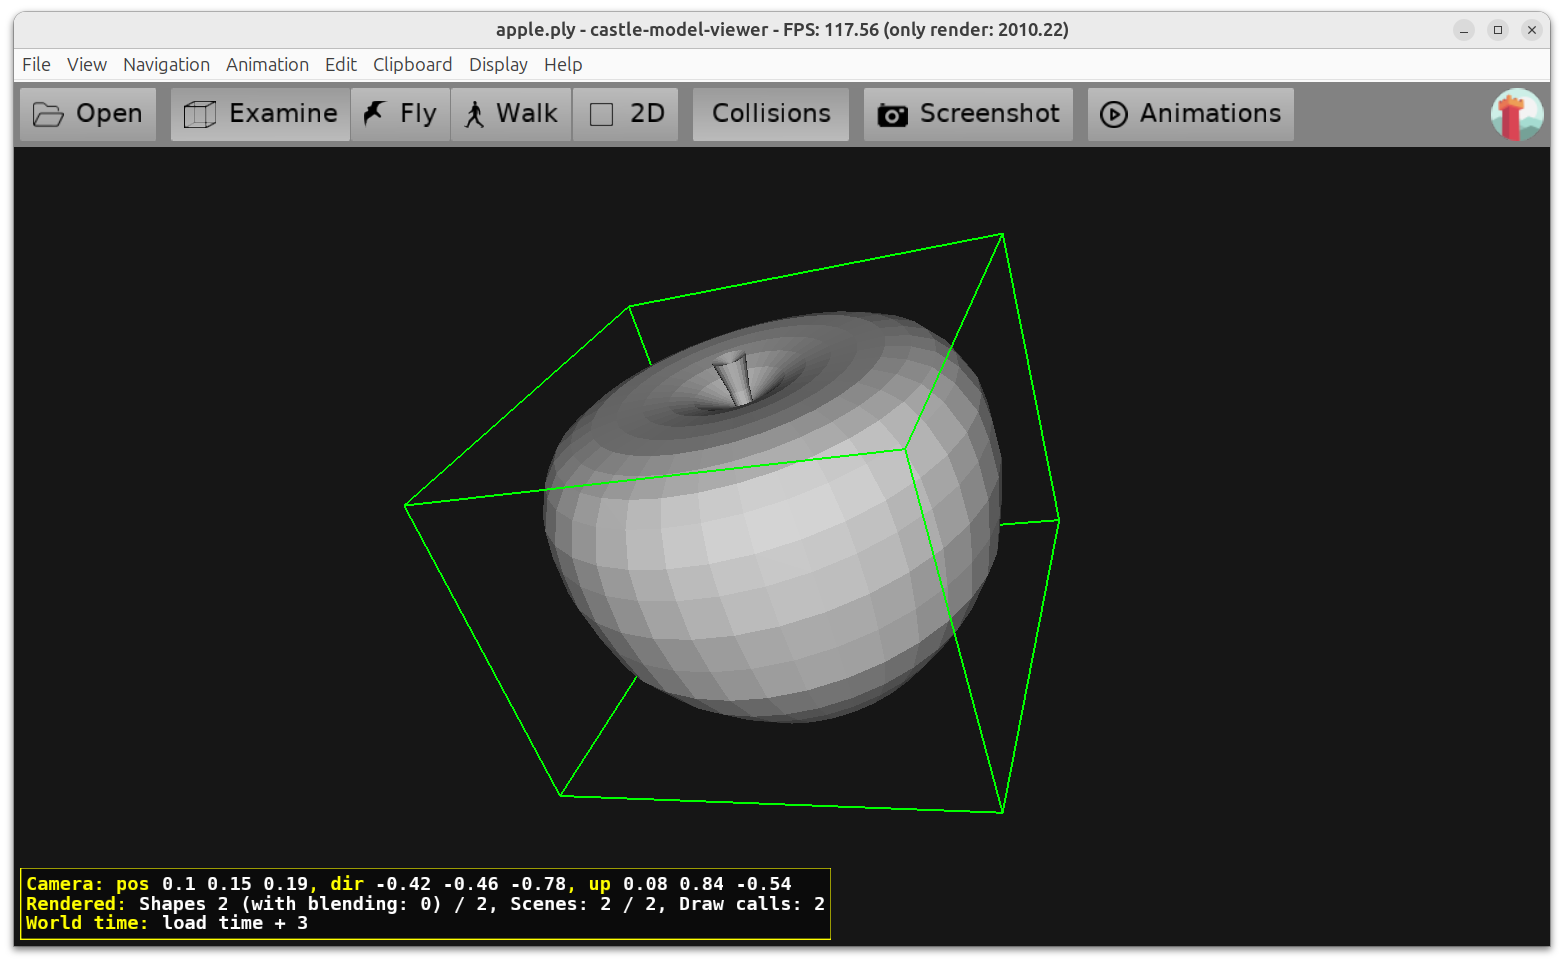Expand the Display menu
1564x963 pixels.
(498, 65)
